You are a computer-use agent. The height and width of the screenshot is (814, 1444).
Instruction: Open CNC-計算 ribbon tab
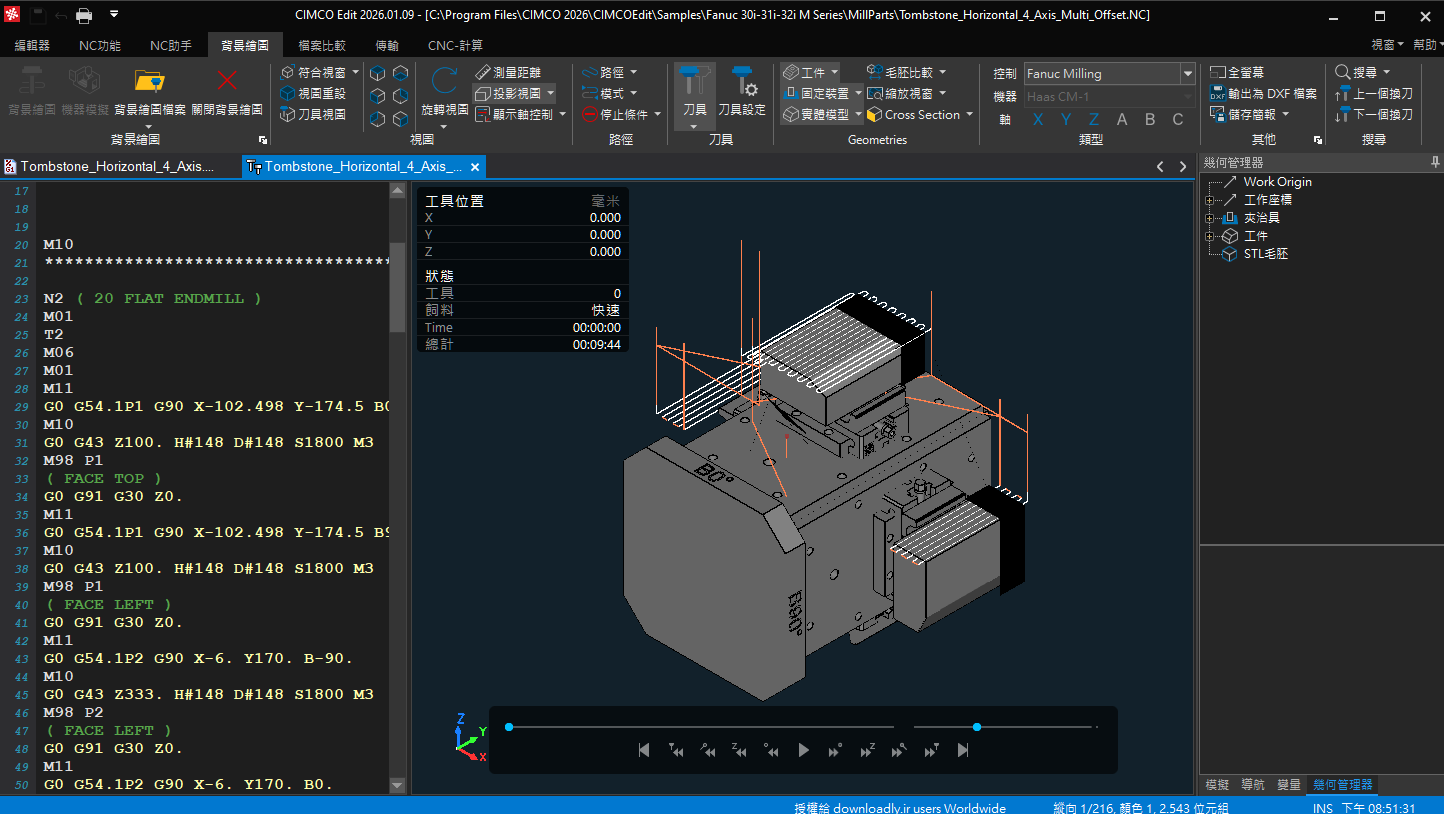click(x=455, y=46)
